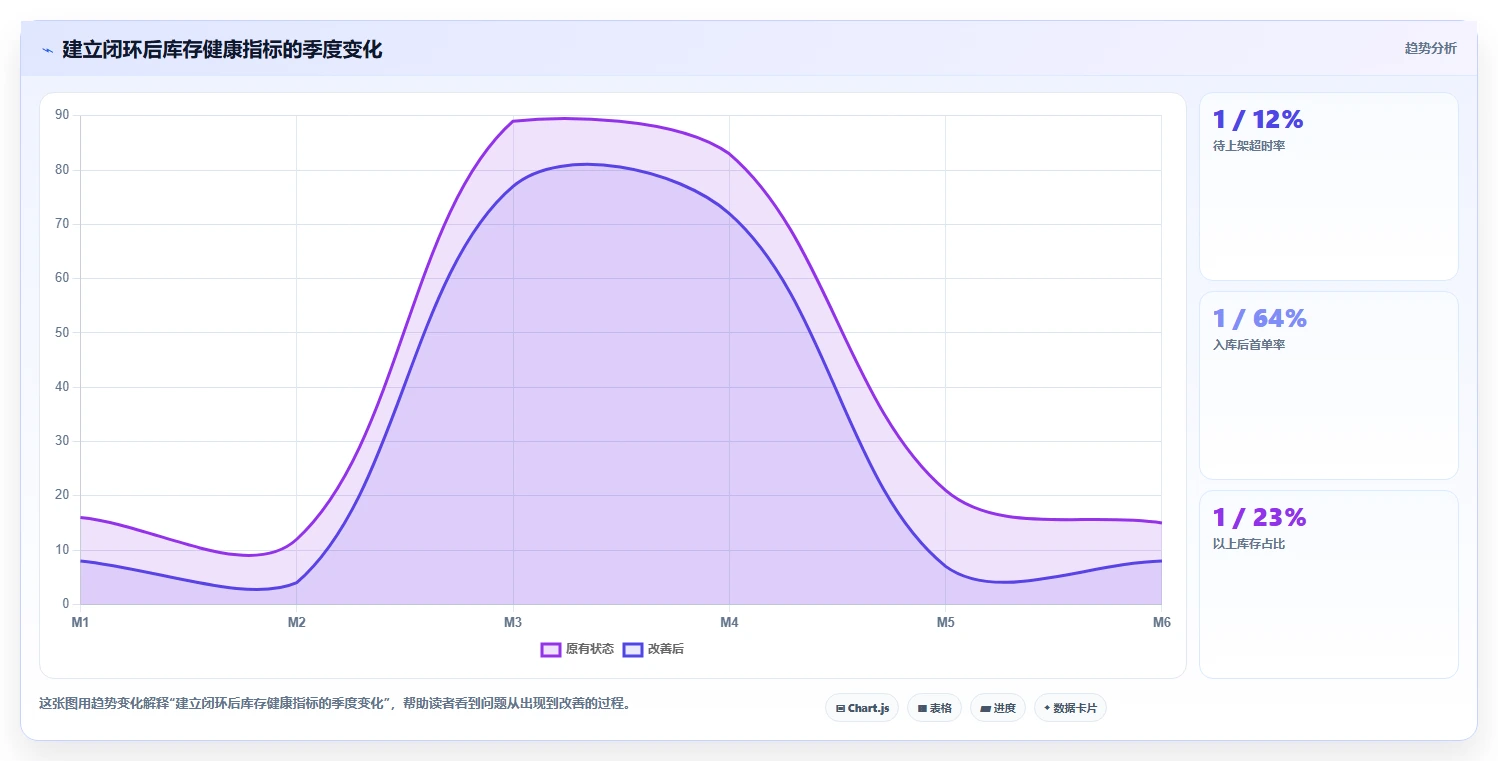Click the M4 x-axis label
The width and height of the screenshot is (1498, 761).
click(729, 622)
